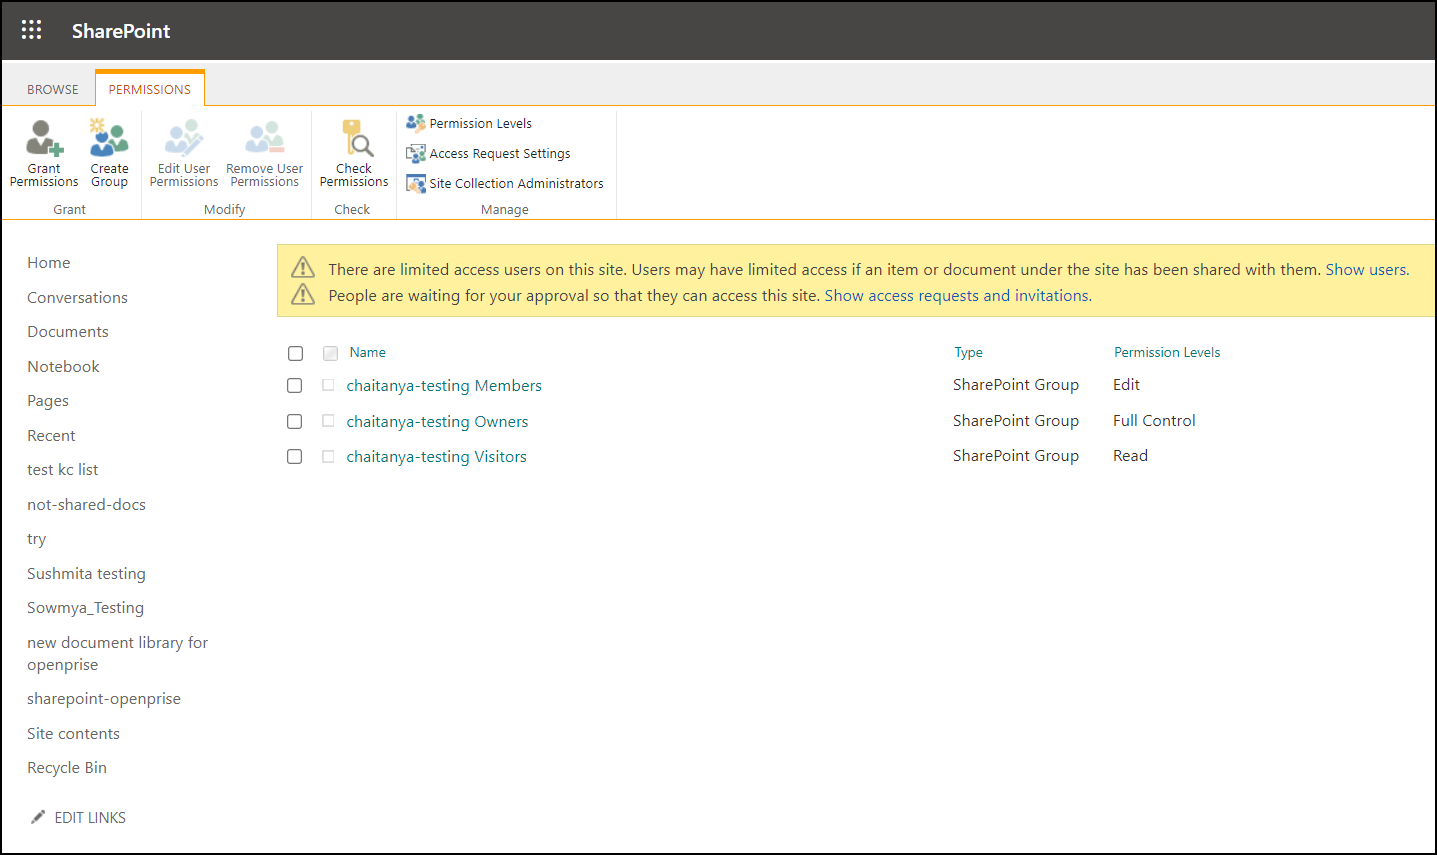Click the EDIT LINKS pencil icon
The image size is (1437, 855).
[38, 817]
